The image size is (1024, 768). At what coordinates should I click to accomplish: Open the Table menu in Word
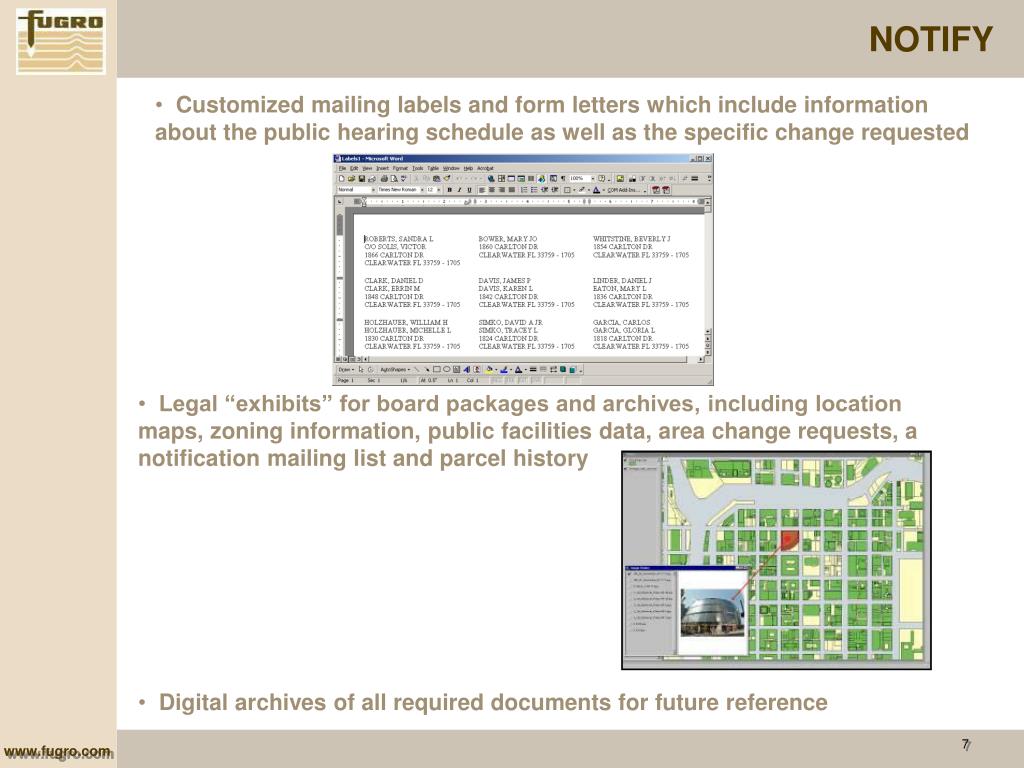click(433, 168)
